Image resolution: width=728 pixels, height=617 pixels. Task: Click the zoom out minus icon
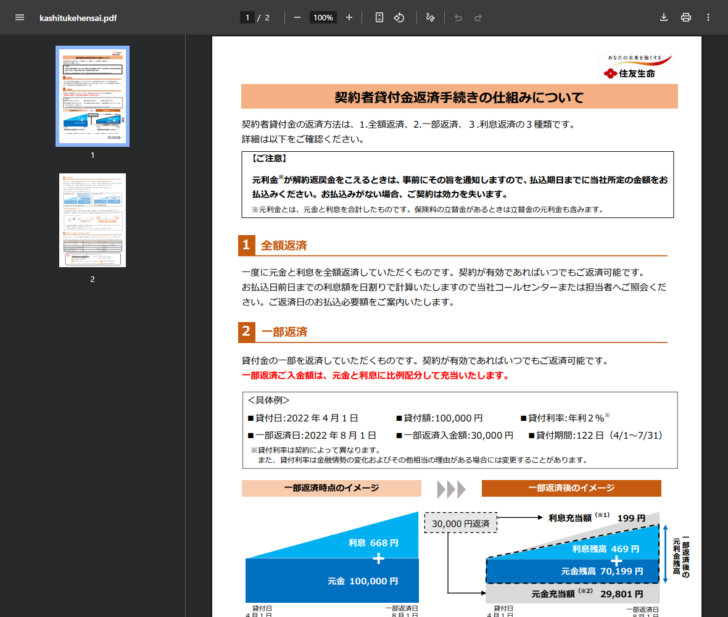coord(297,18)
